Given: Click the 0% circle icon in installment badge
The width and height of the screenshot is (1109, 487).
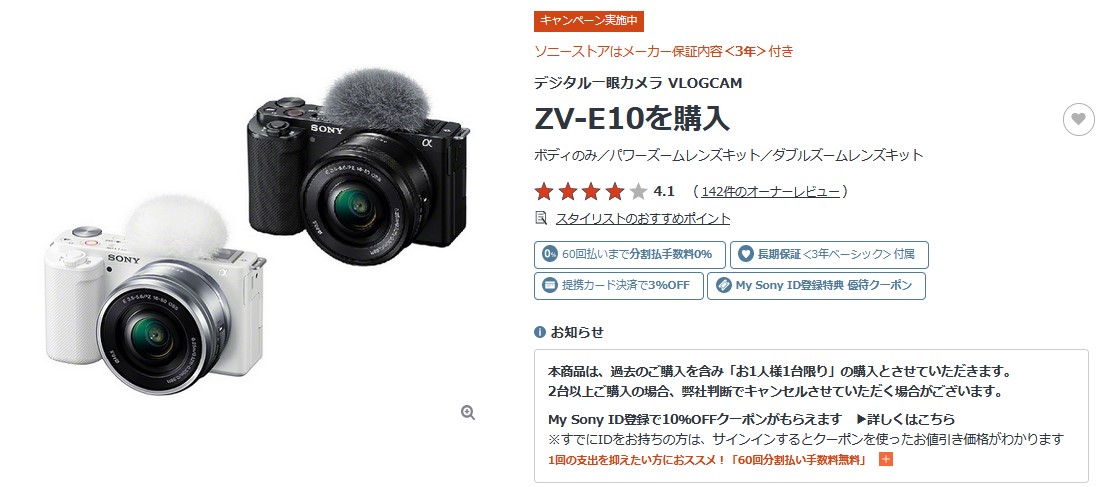Looking at the screenshot, I should click(x=550, y=254).
